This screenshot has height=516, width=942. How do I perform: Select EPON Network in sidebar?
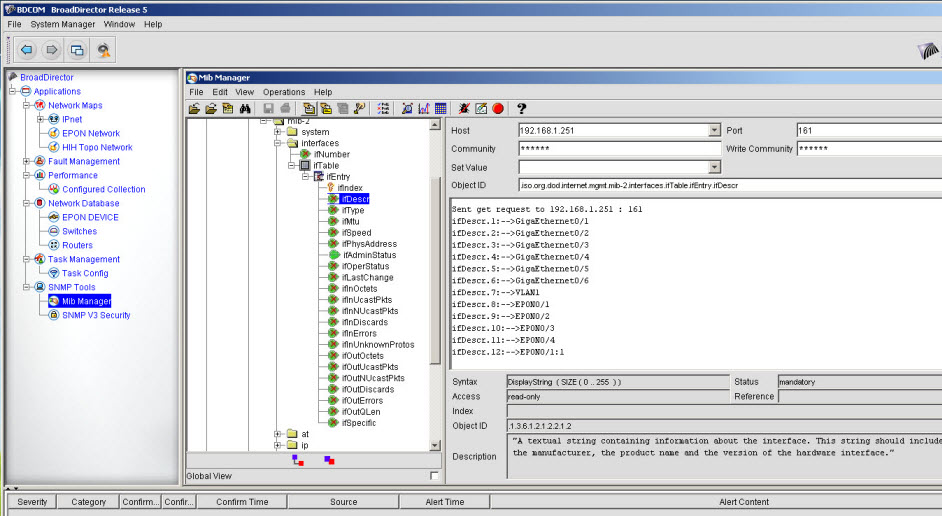pyautogui.click(x=90, y=133)
